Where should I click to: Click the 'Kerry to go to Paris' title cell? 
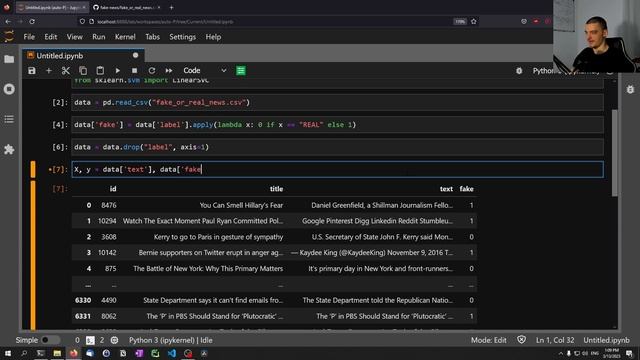tap(218, 237)
